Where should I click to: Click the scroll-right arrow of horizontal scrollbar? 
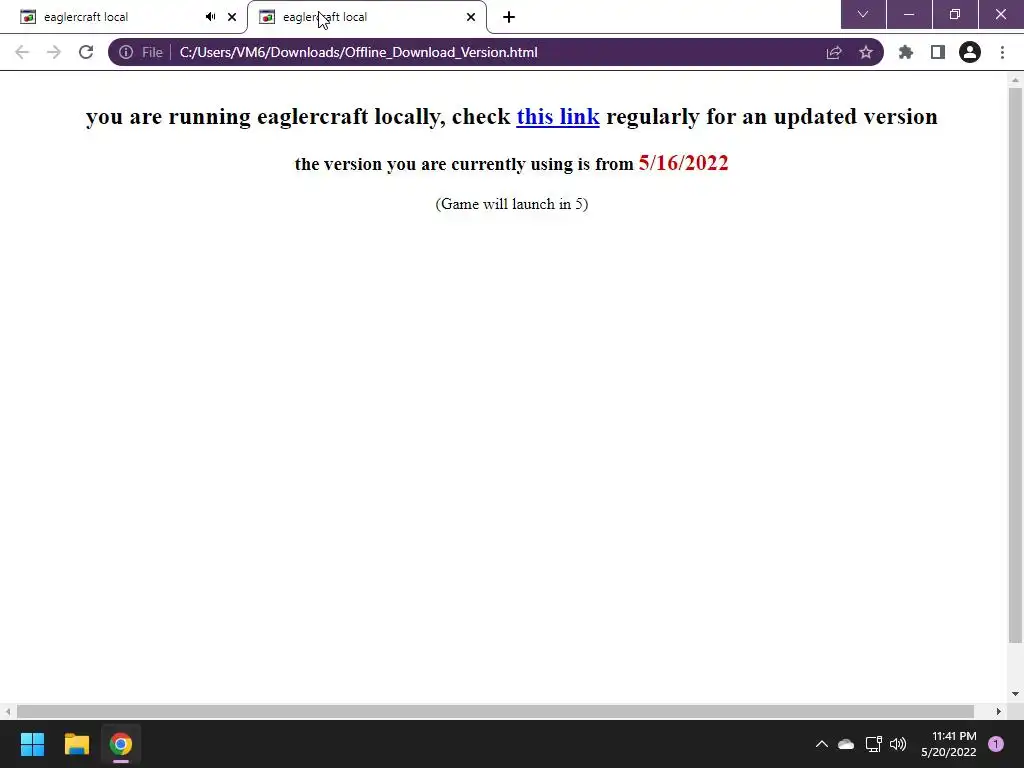click(x=999, y=711)
